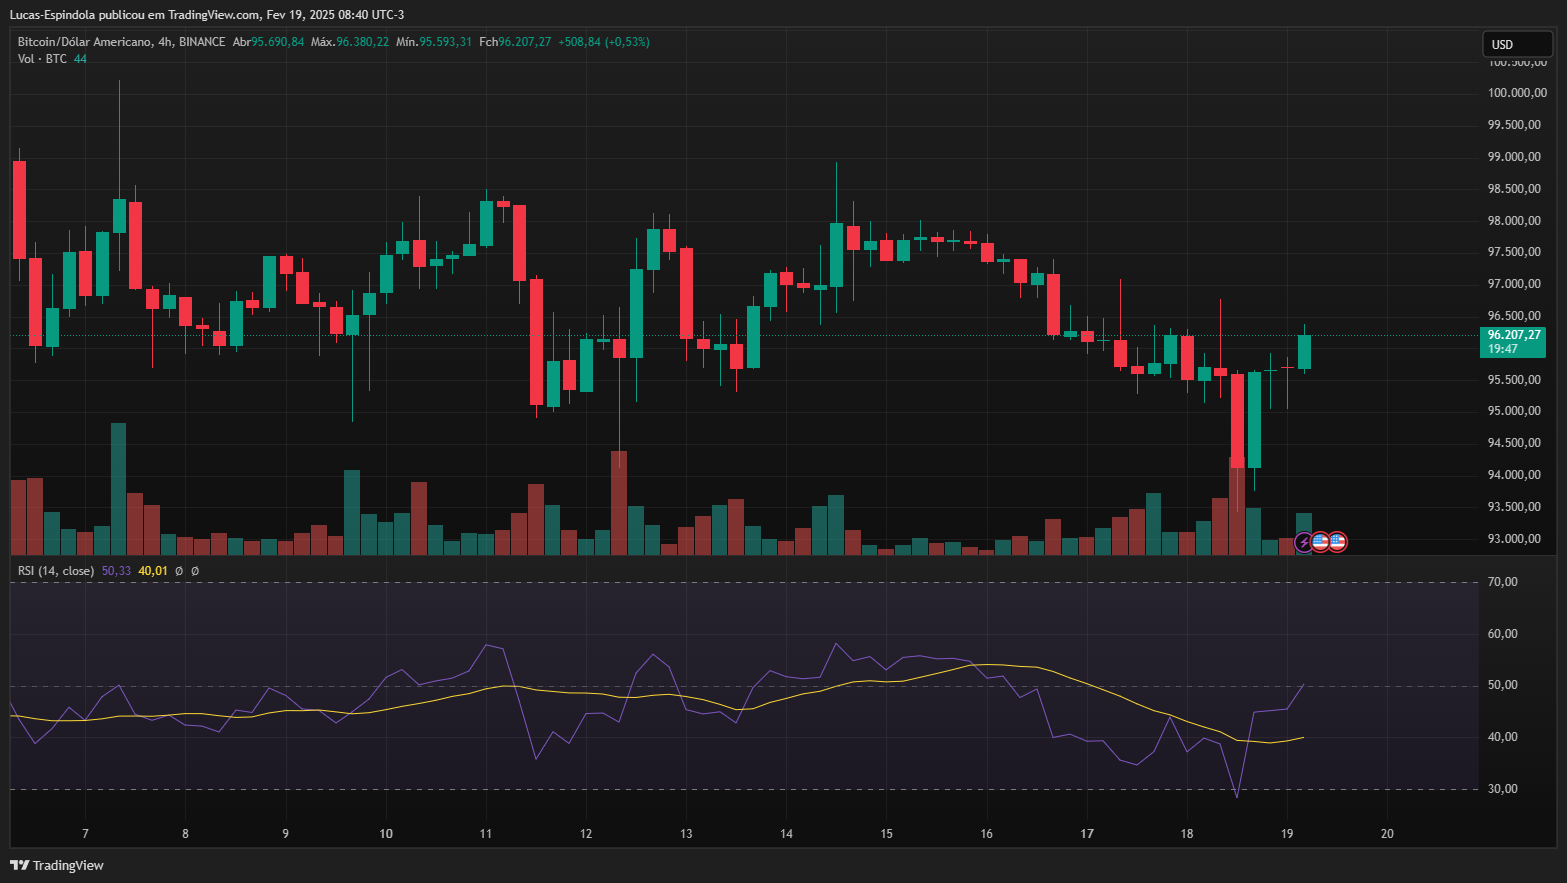Screen dimensions: 1567x883
Task: Click the yellow RSI average value 40,01
Action: tap(153, 571)
